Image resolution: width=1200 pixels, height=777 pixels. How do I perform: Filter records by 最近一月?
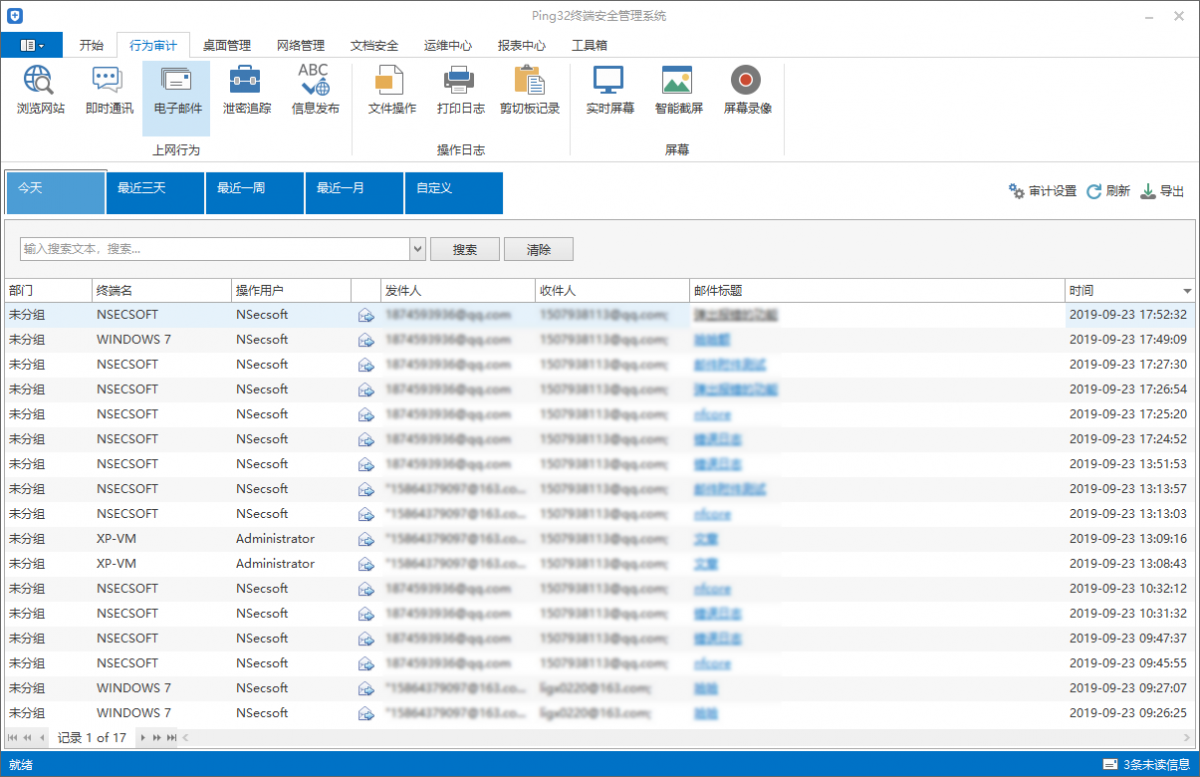pos(354,192)
